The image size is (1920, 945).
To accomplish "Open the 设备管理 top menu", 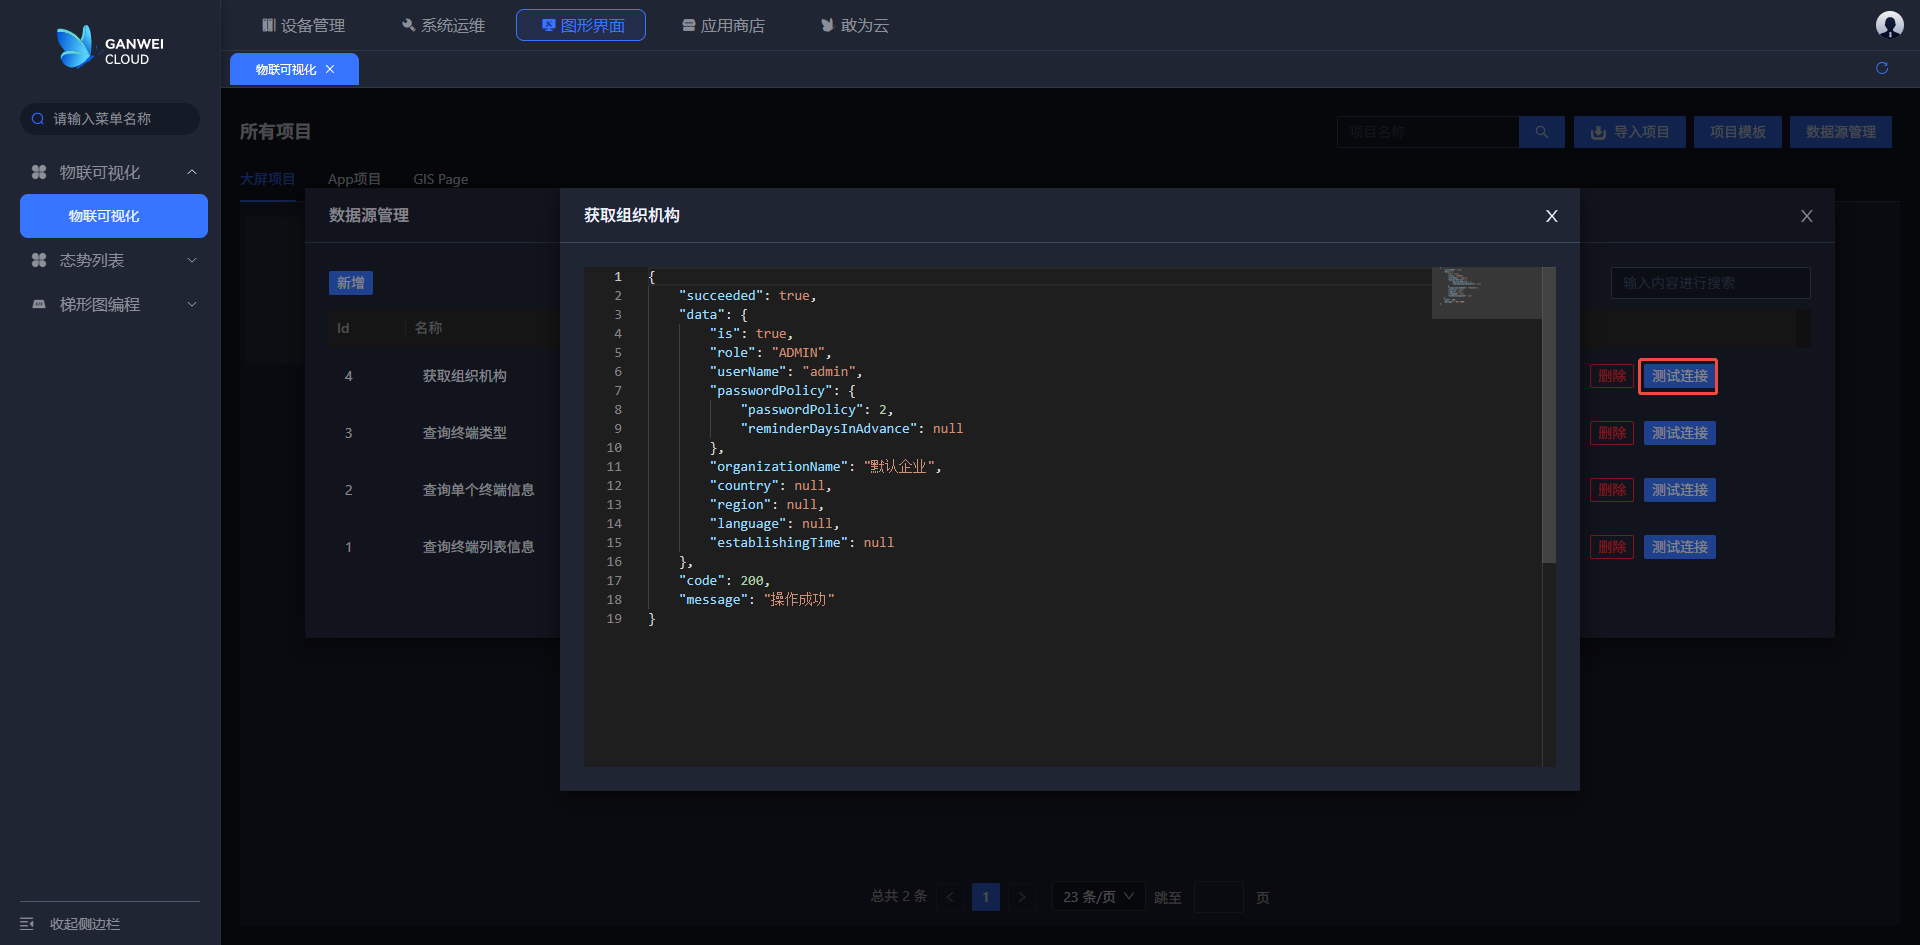I will tap(303, 25).
